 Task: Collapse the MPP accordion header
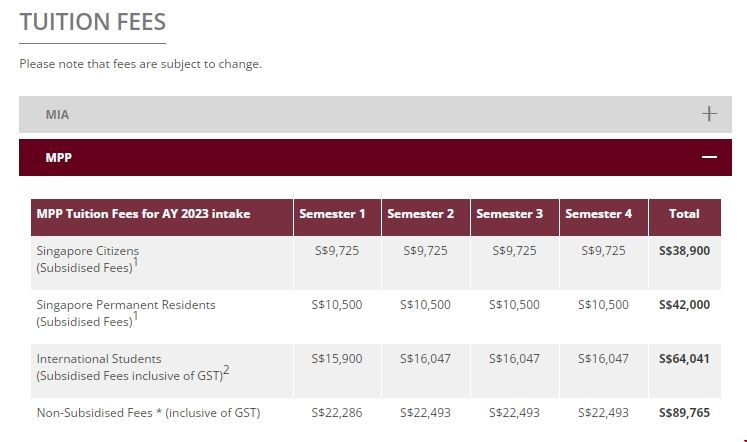[x=59, y=158]
